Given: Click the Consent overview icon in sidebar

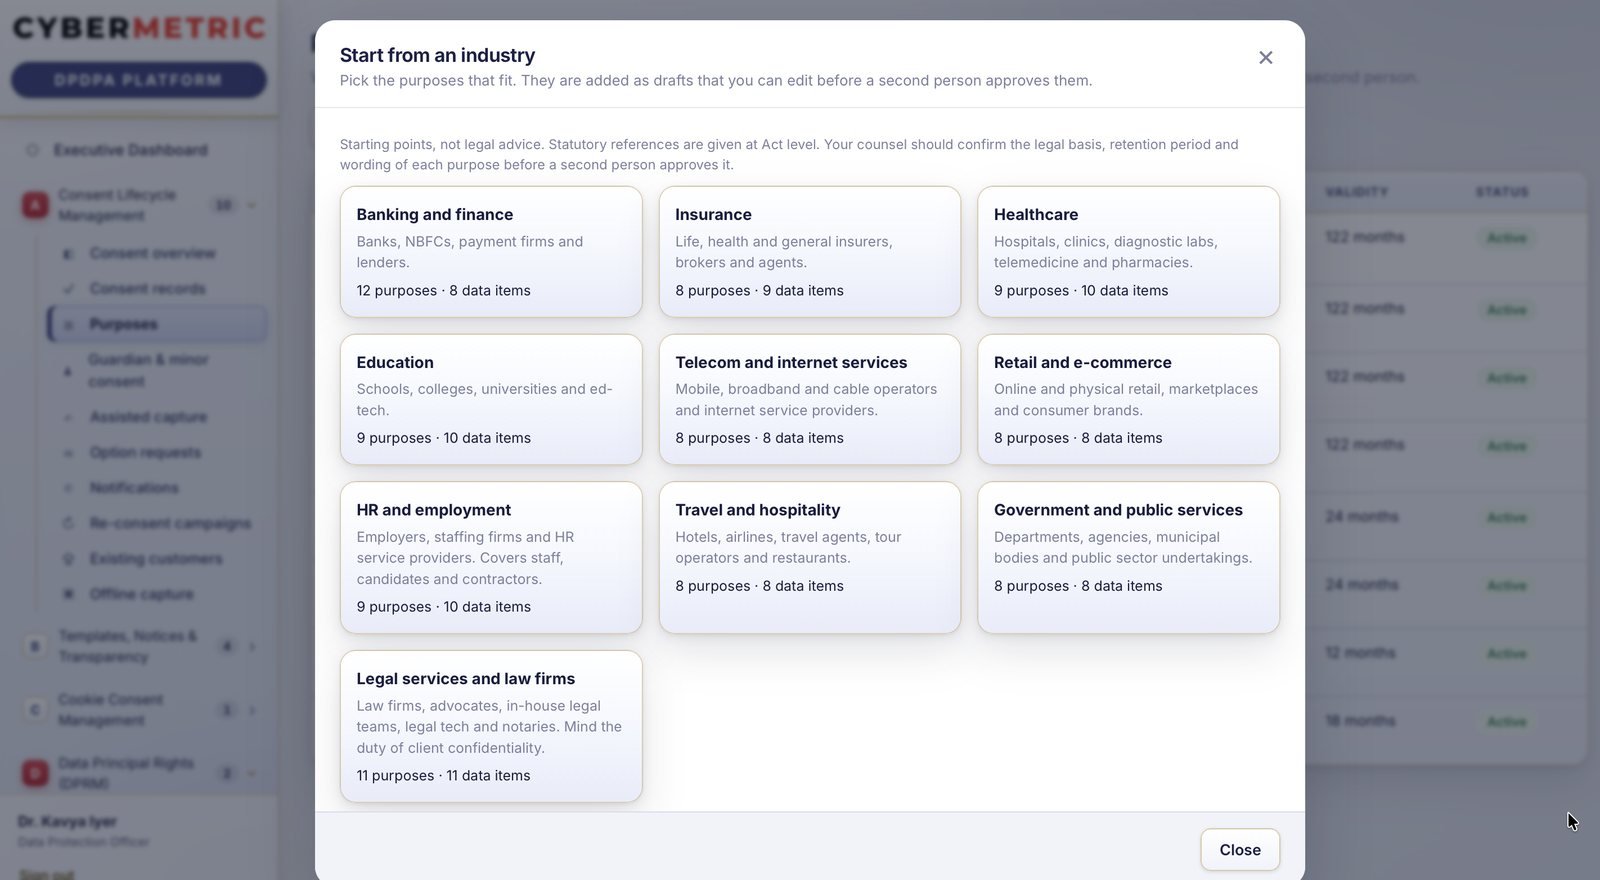Looking at the screenshot, I should tap(68, 254).
